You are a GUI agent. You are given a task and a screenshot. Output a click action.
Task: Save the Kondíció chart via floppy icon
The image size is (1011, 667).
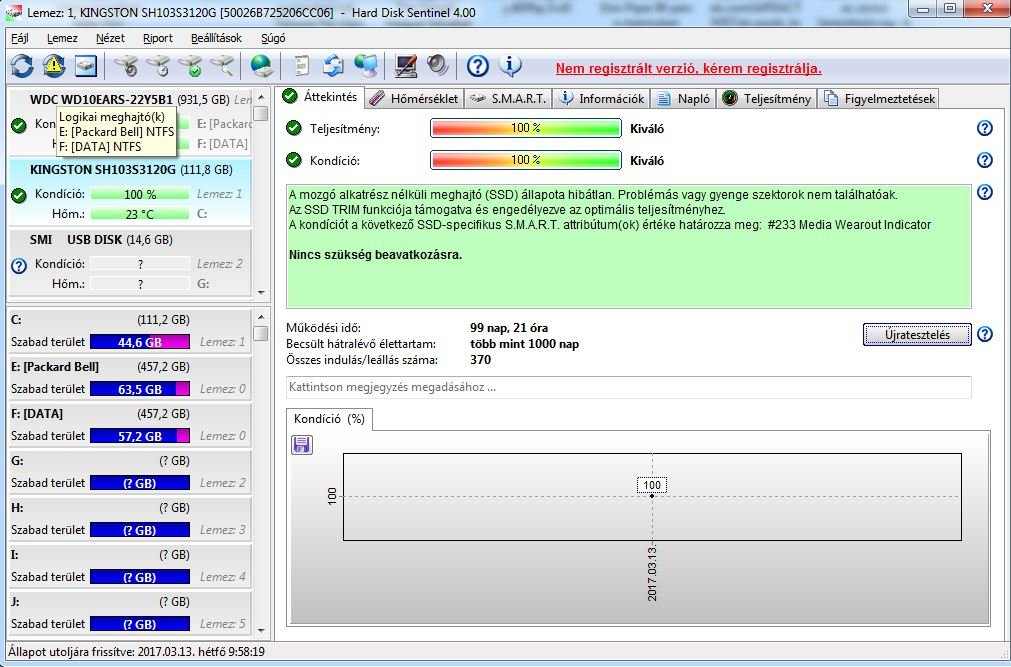302,444
